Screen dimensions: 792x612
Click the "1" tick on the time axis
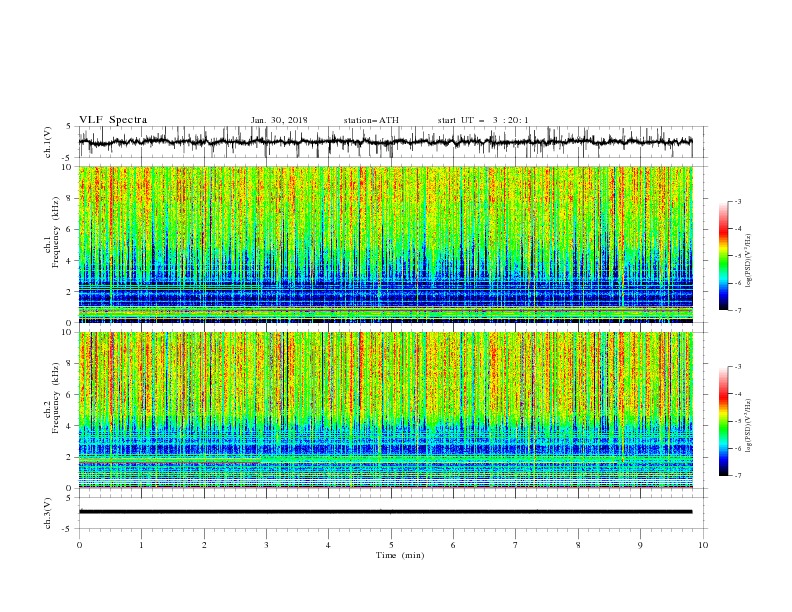point(141,545)
